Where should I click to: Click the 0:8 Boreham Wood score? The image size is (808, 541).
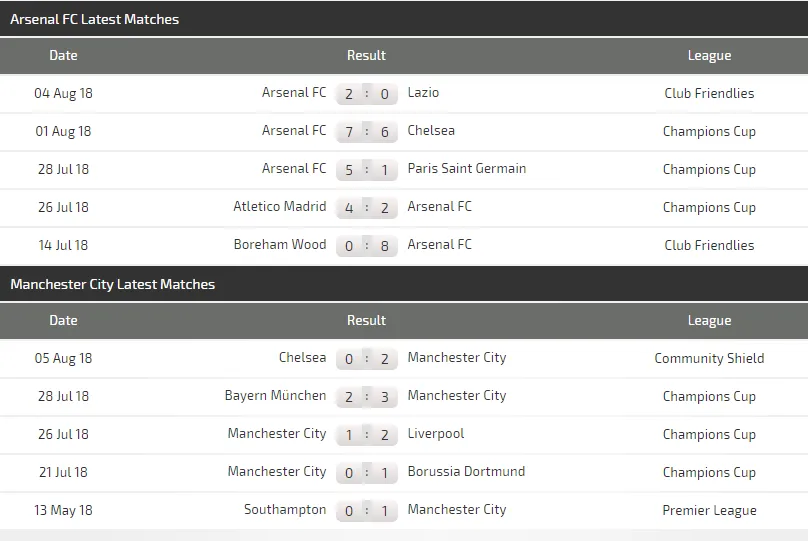[x=366, y=246]
